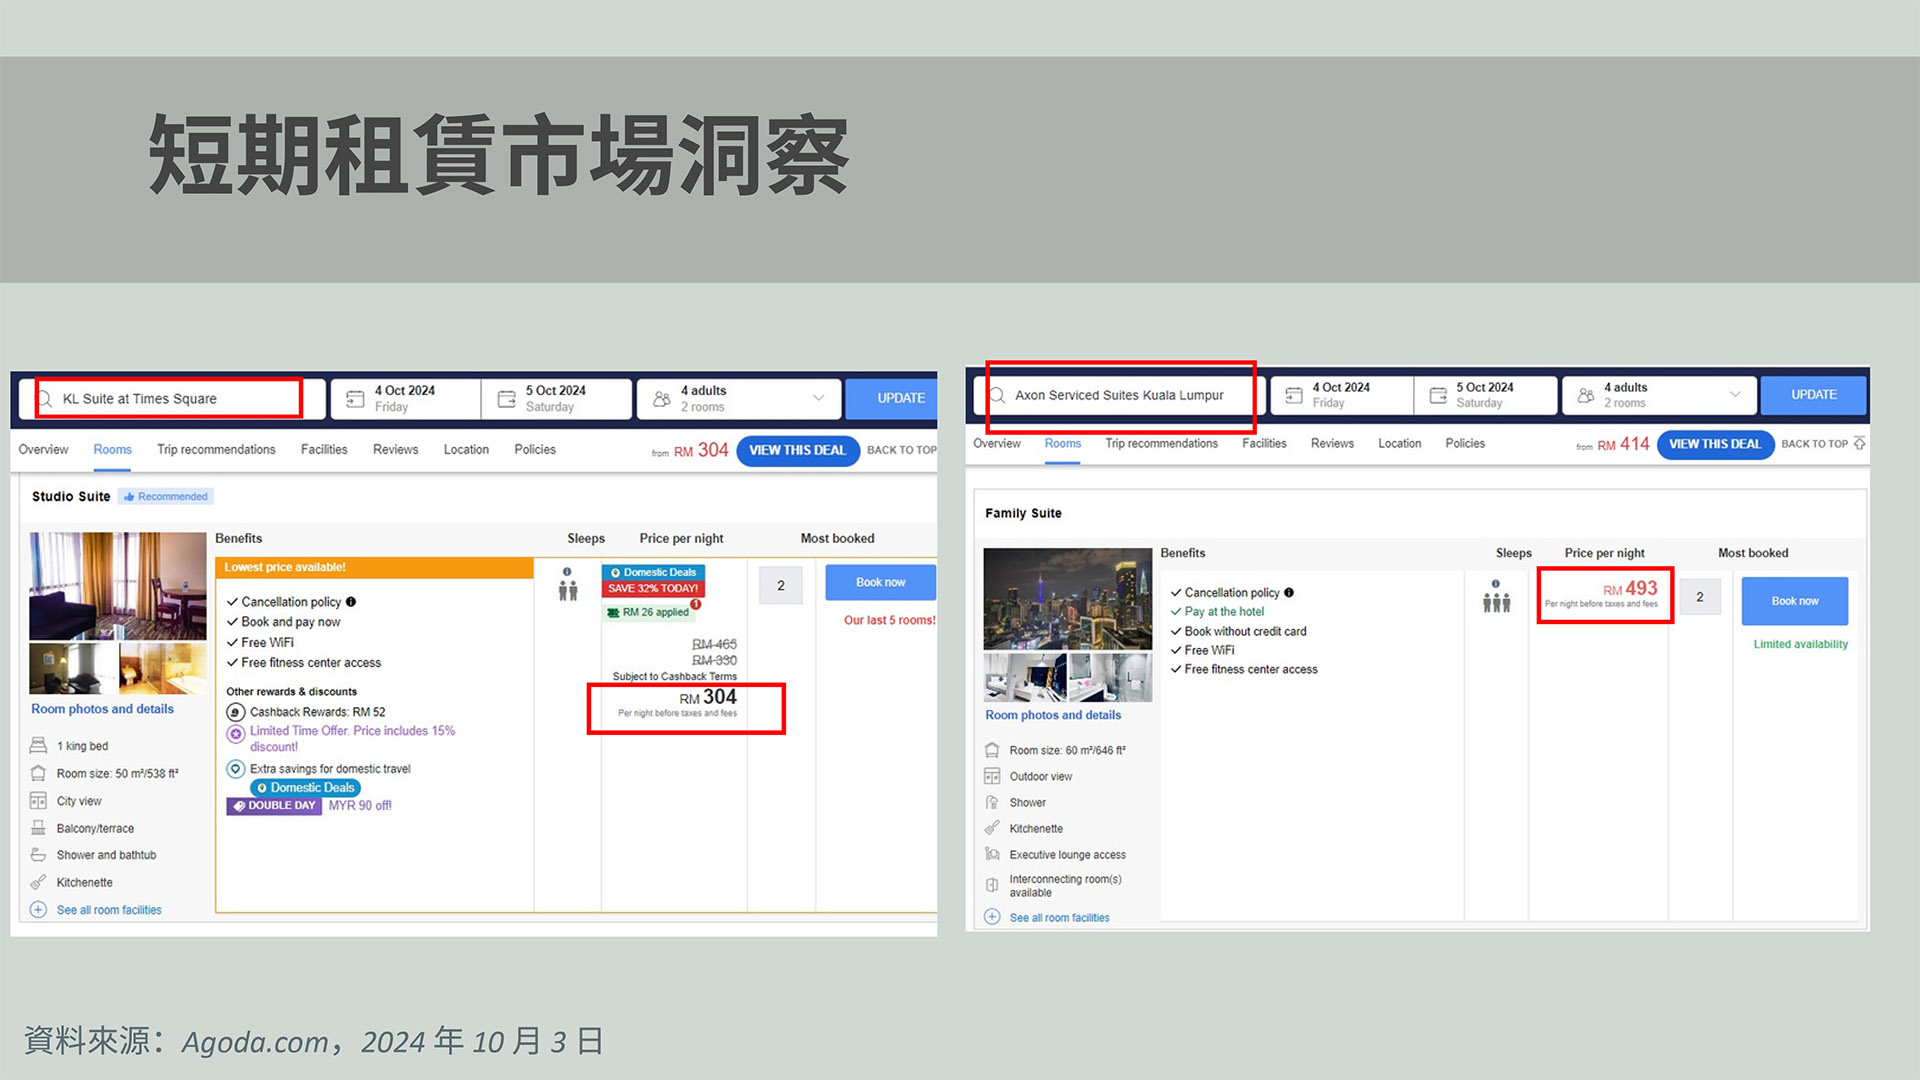Click the KL Suite at Times Square search field

point(172,399)
